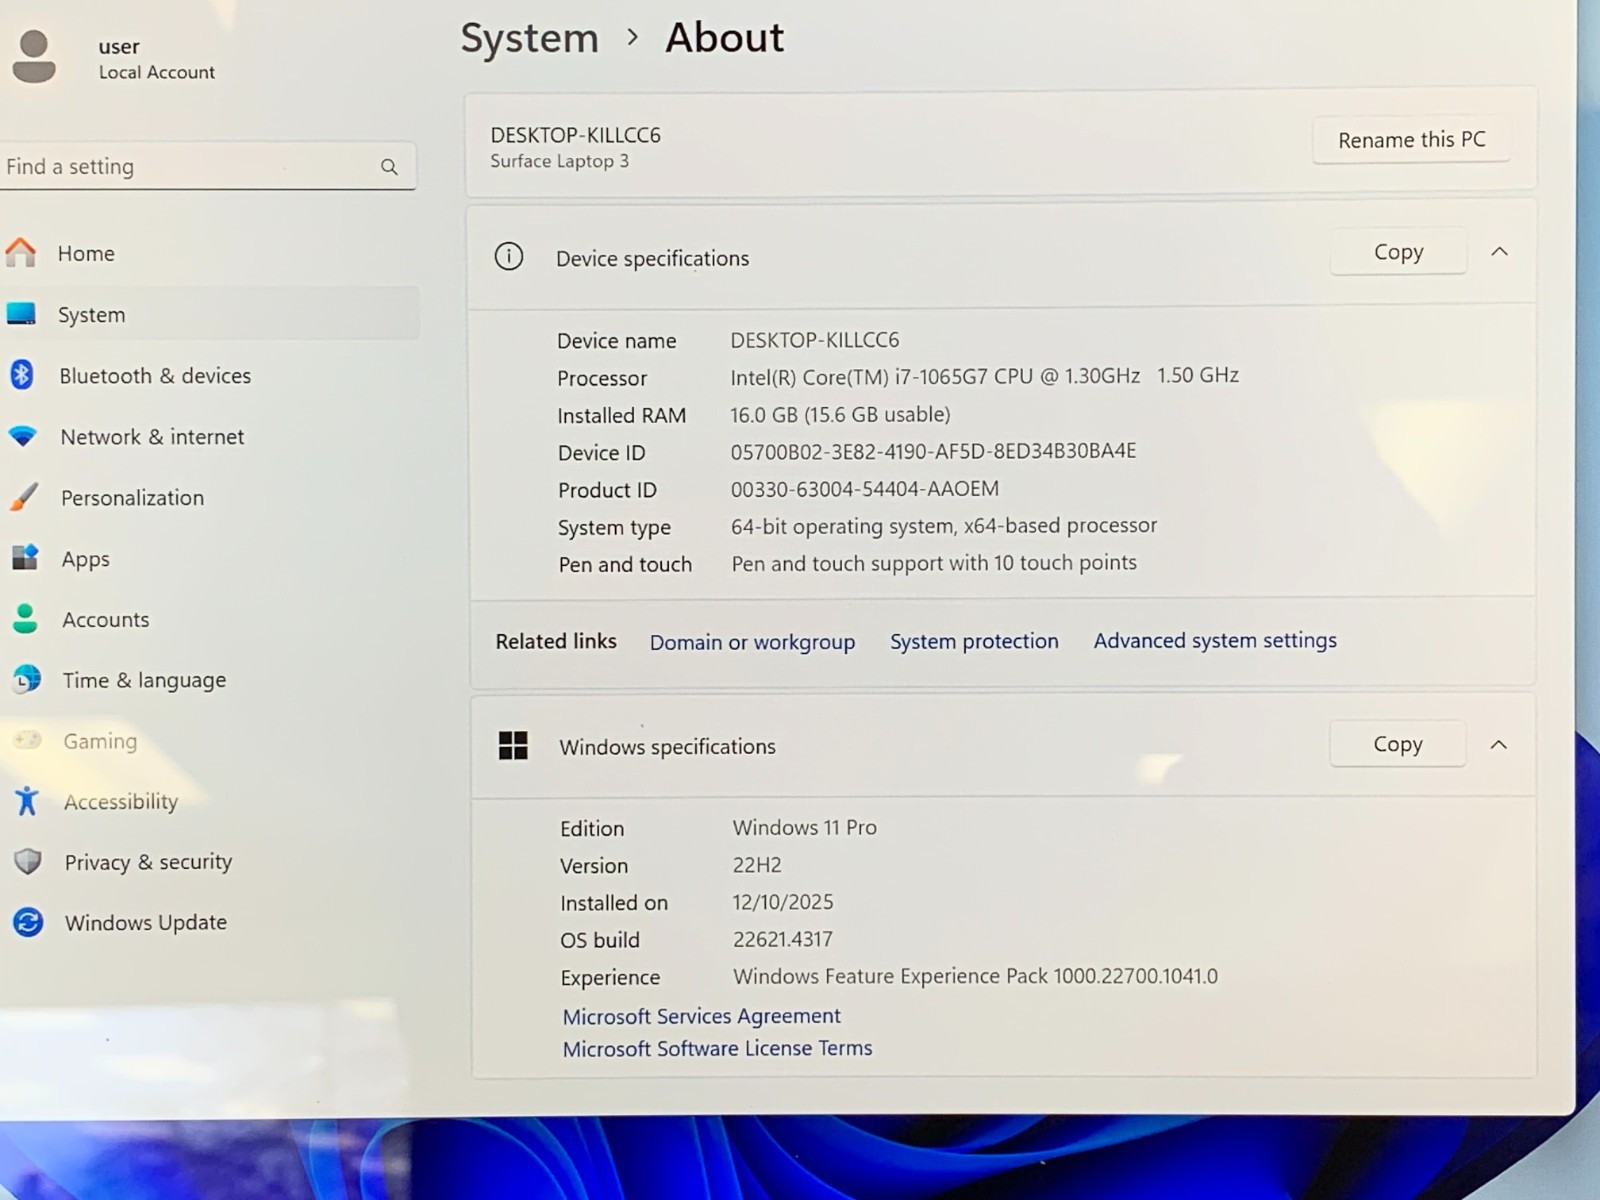This screenshot has width=1600, height=1200.
Task: Click the System type value text
Action: tap(944, 526)
